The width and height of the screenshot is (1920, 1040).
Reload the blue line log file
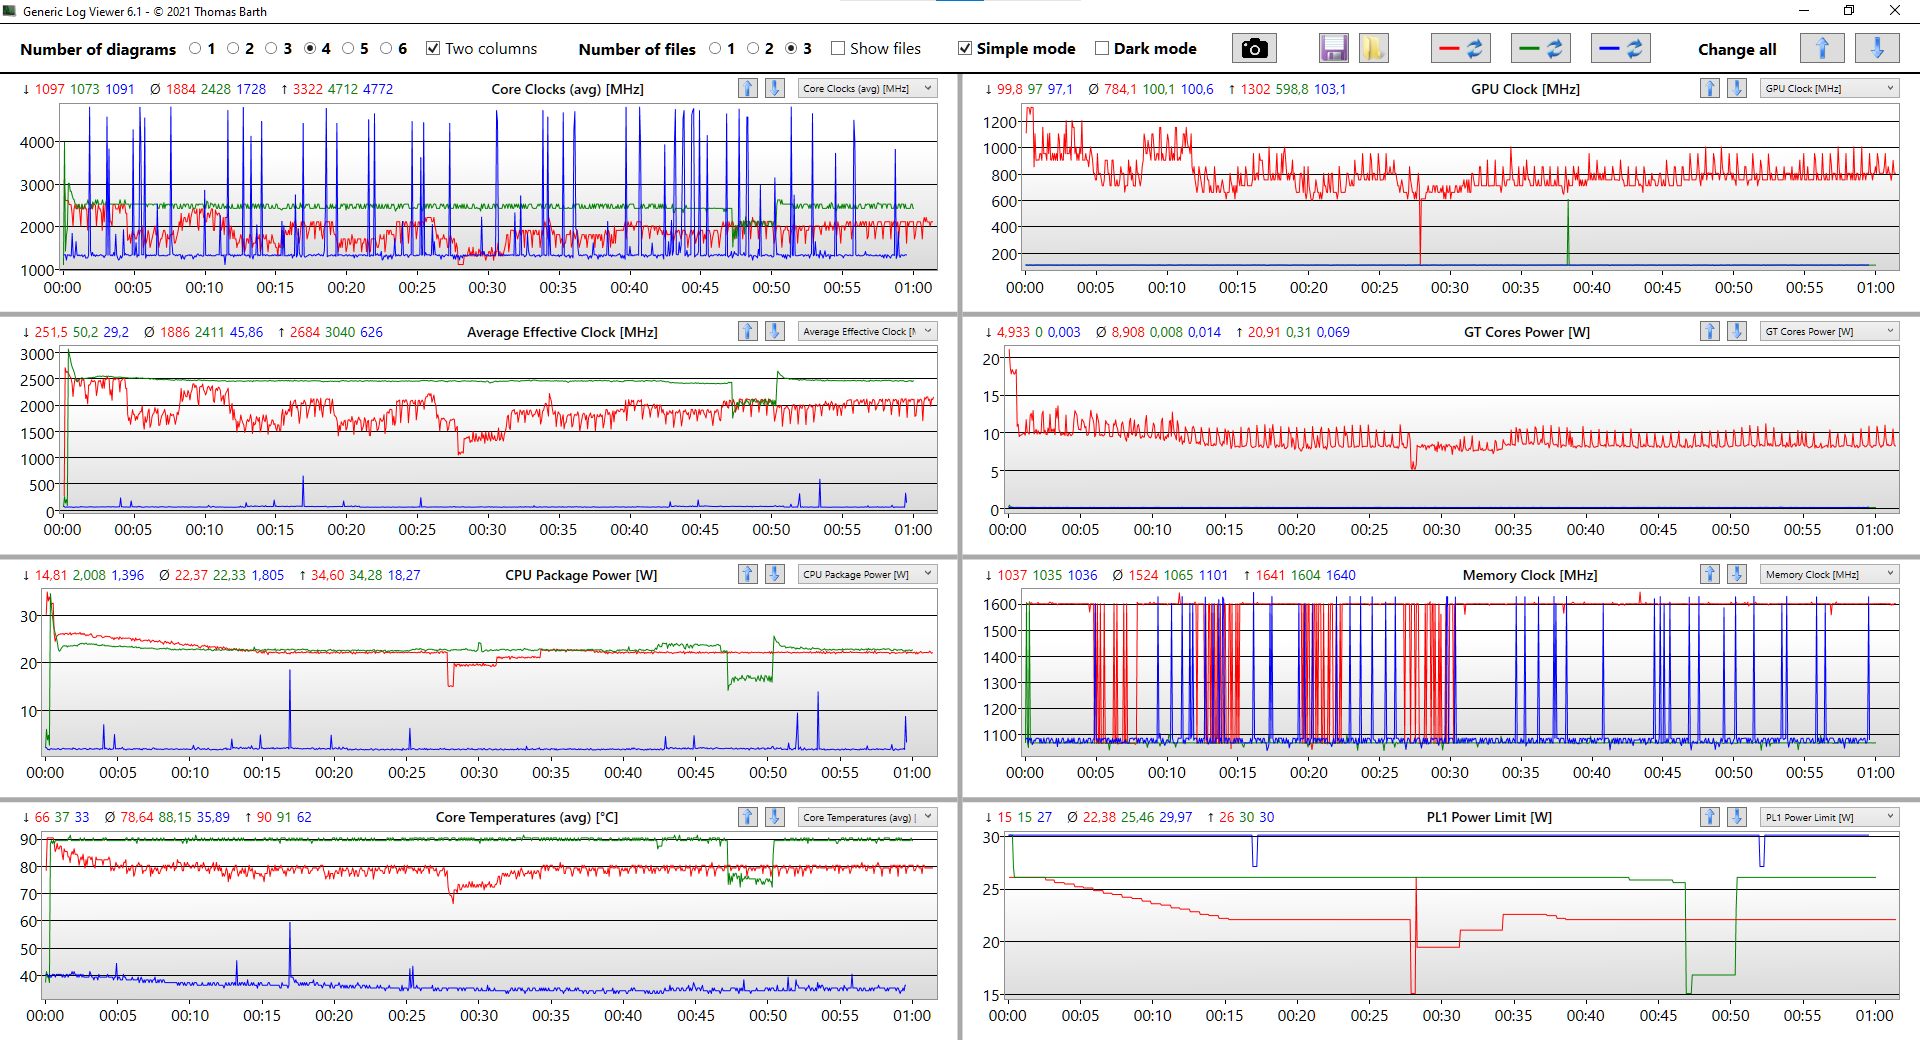point(1620,48)
